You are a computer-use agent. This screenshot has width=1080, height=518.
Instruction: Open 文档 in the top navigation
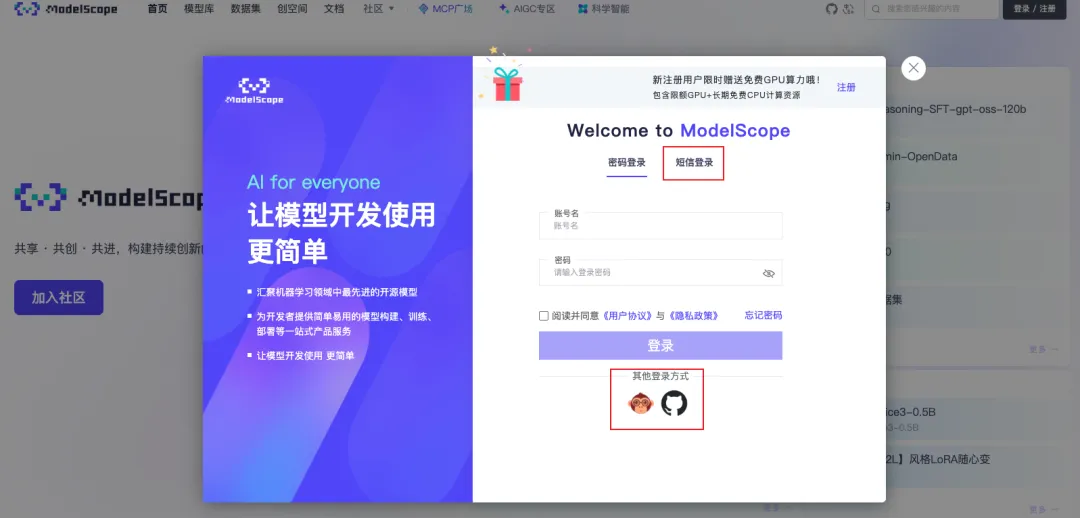334,9
